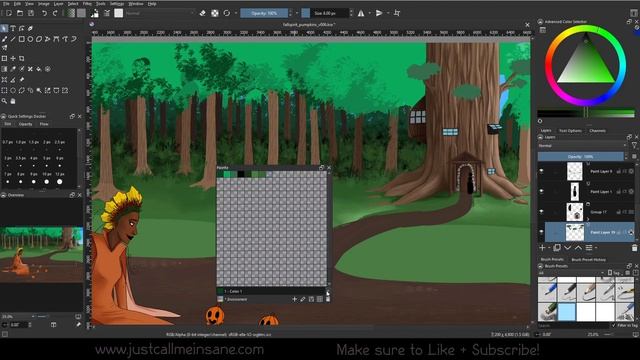The image size is (640, 360).
Task: Adjust the brush Opacity slider in toolbar
Action: pyautogui.click(x=264, y=13)
